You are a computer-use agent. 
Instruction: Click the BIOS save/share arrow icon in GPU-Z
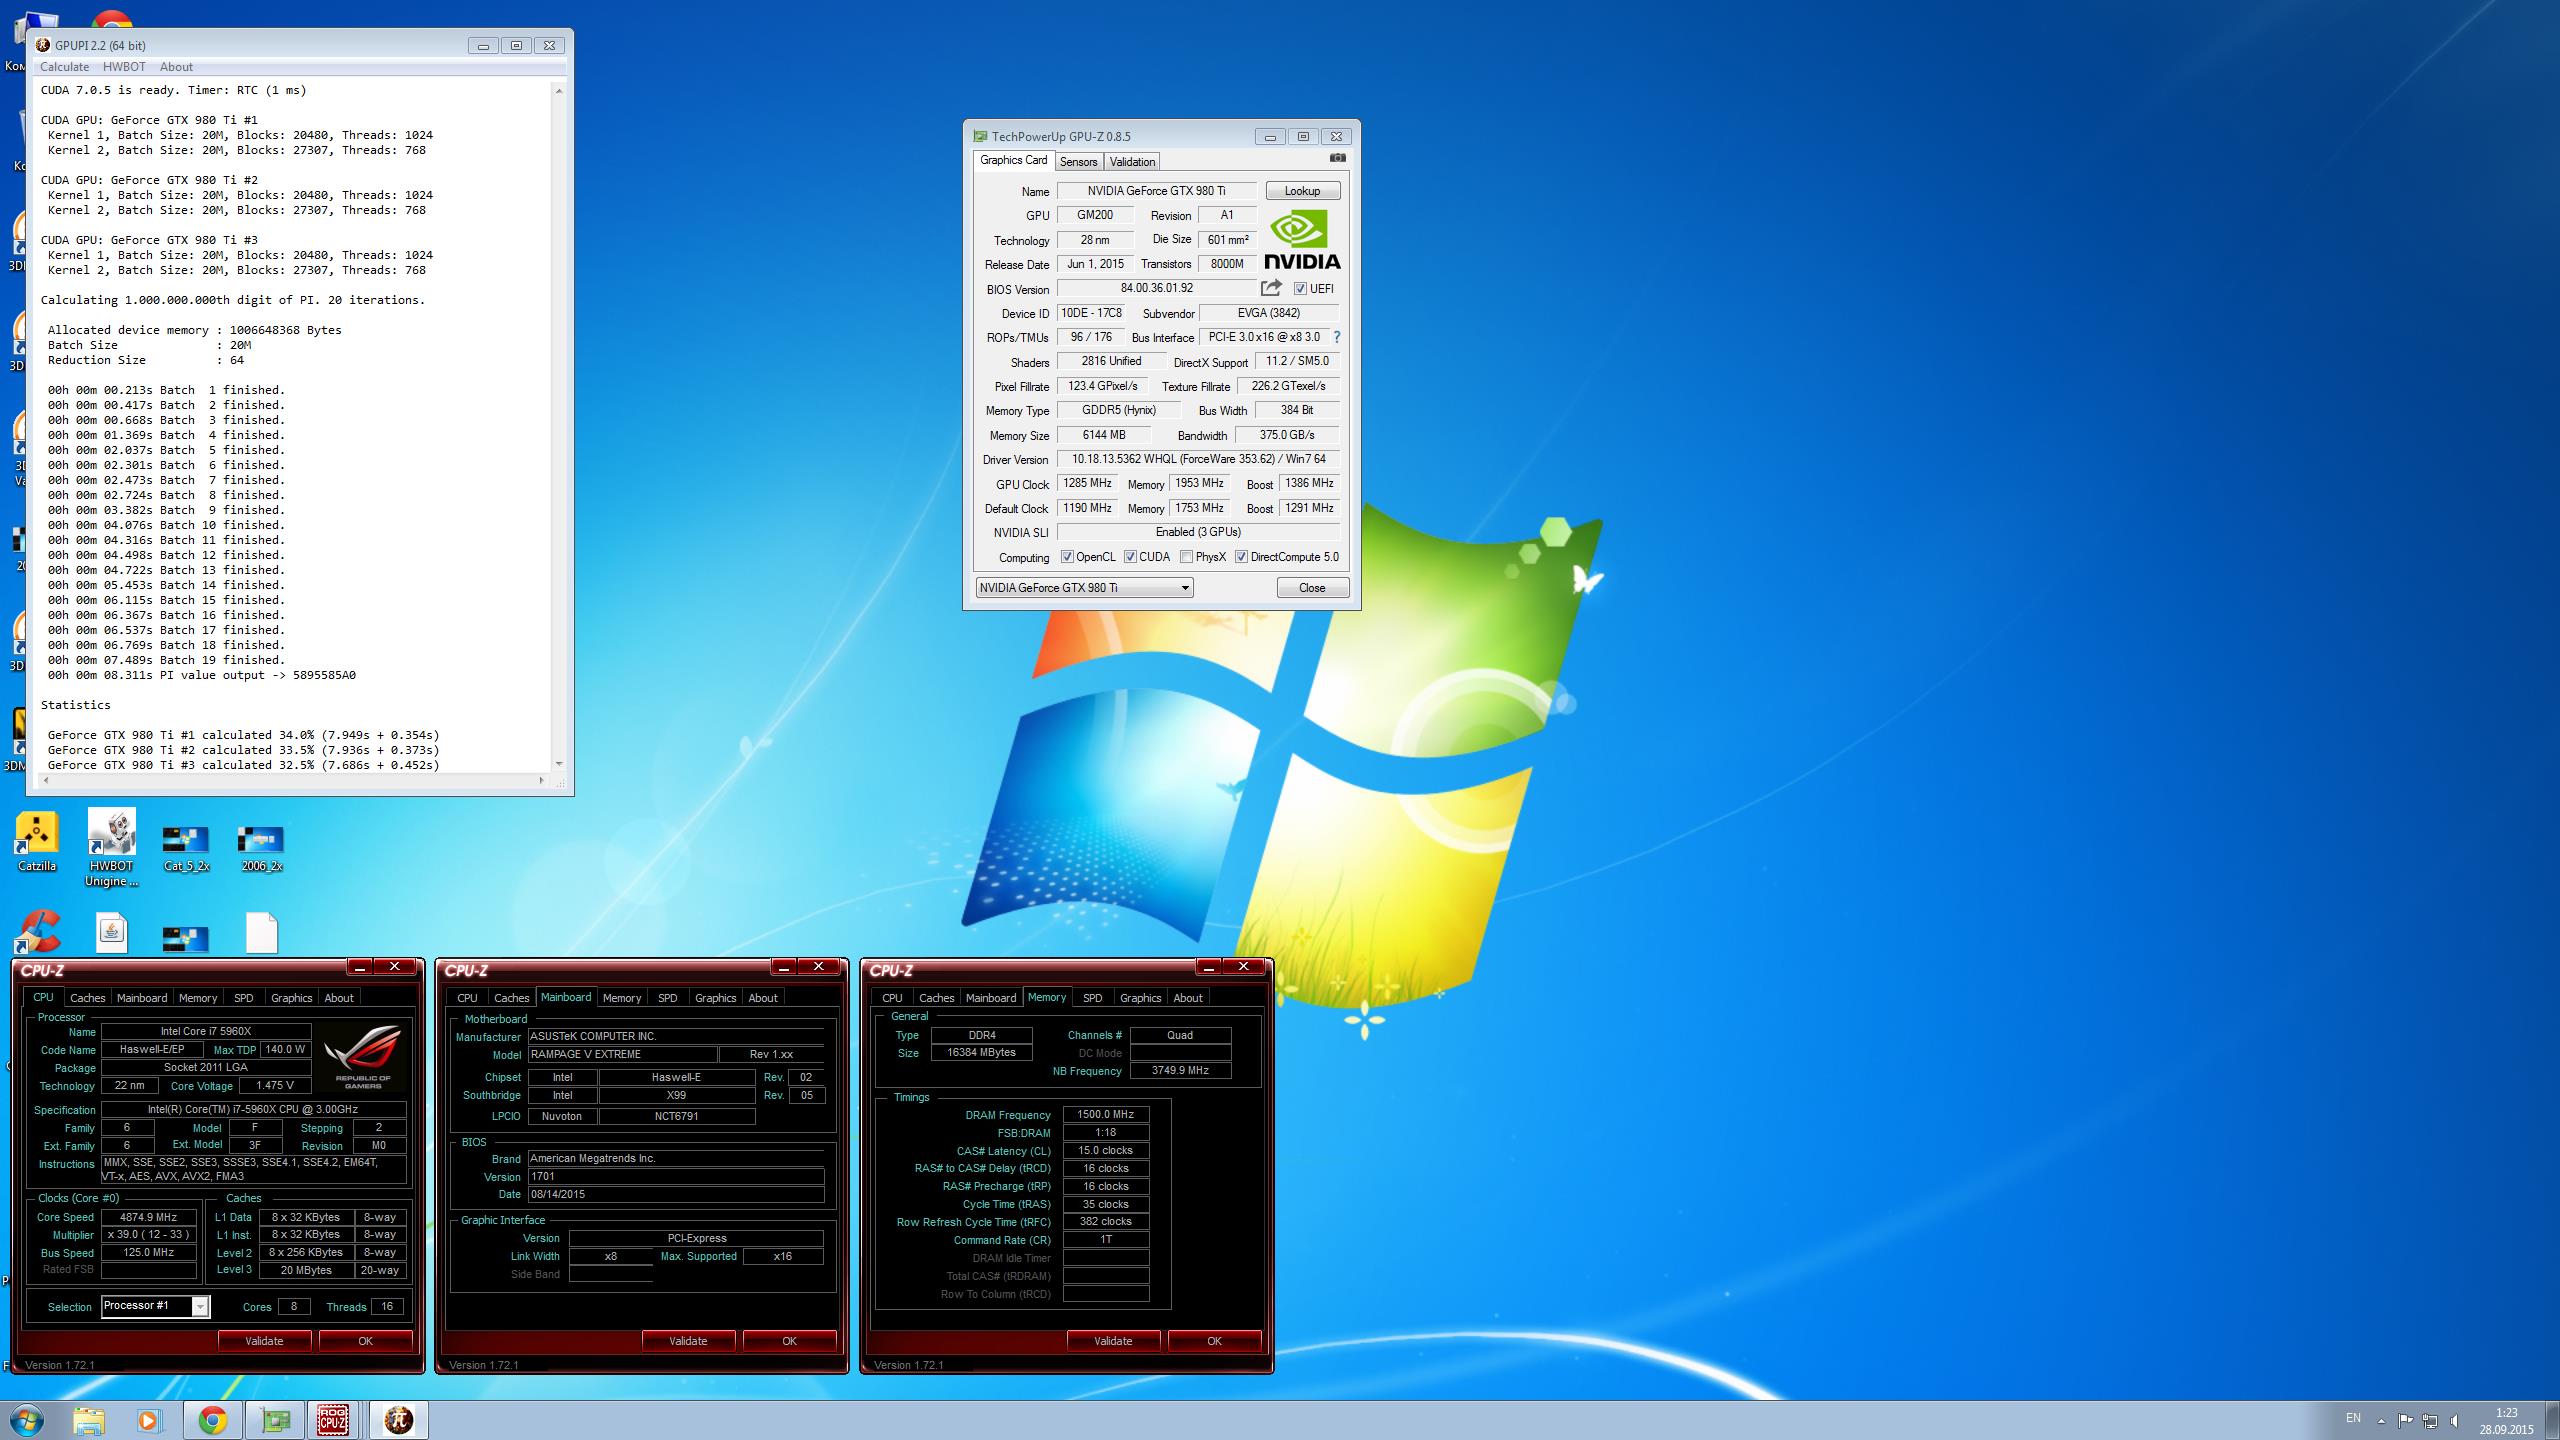click(x=1271, y=288)
